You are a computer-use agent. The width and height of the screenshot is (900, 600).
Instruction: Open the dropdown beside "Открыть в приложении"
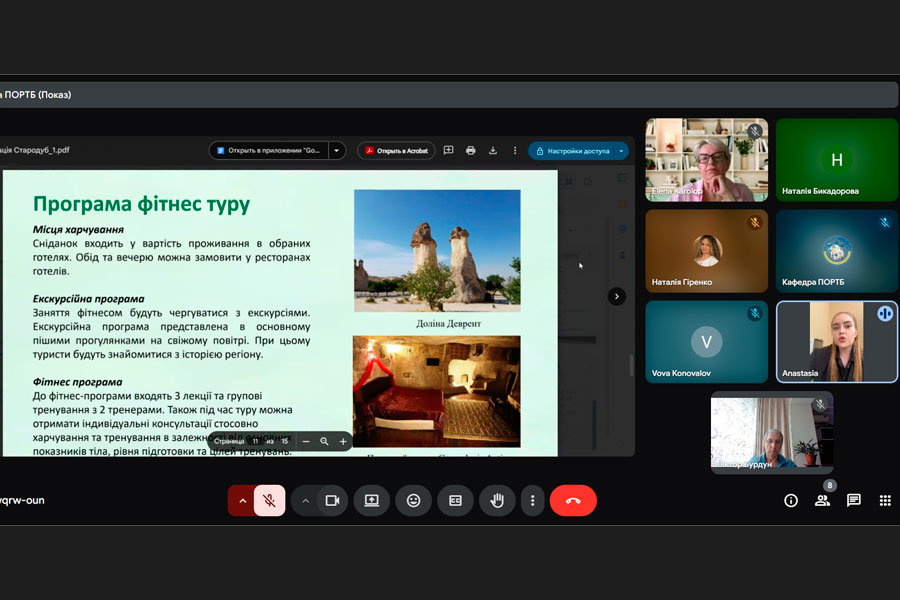point(338,151)
